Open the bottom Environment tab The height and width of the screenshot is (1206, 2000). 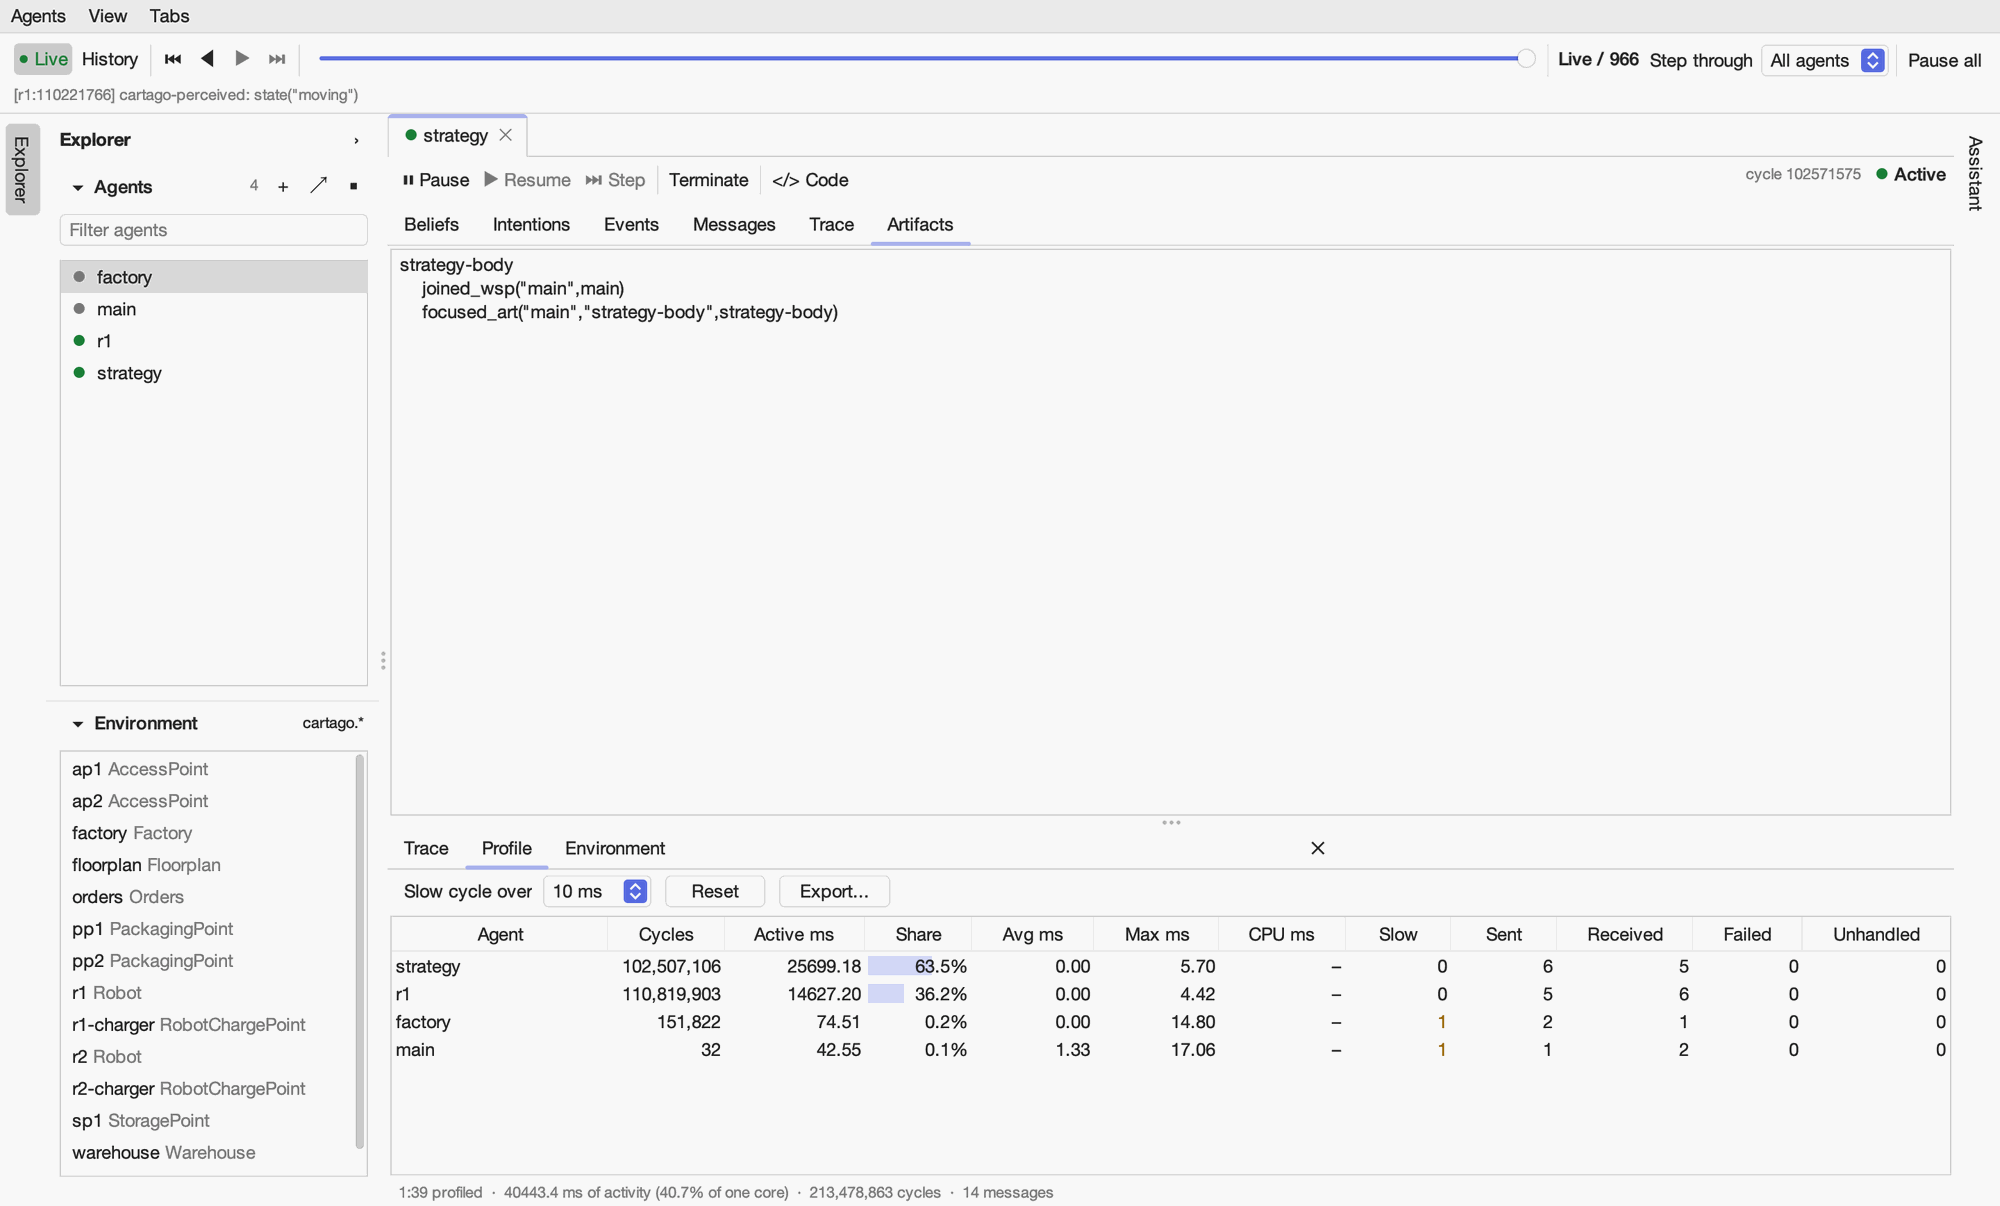615,848
